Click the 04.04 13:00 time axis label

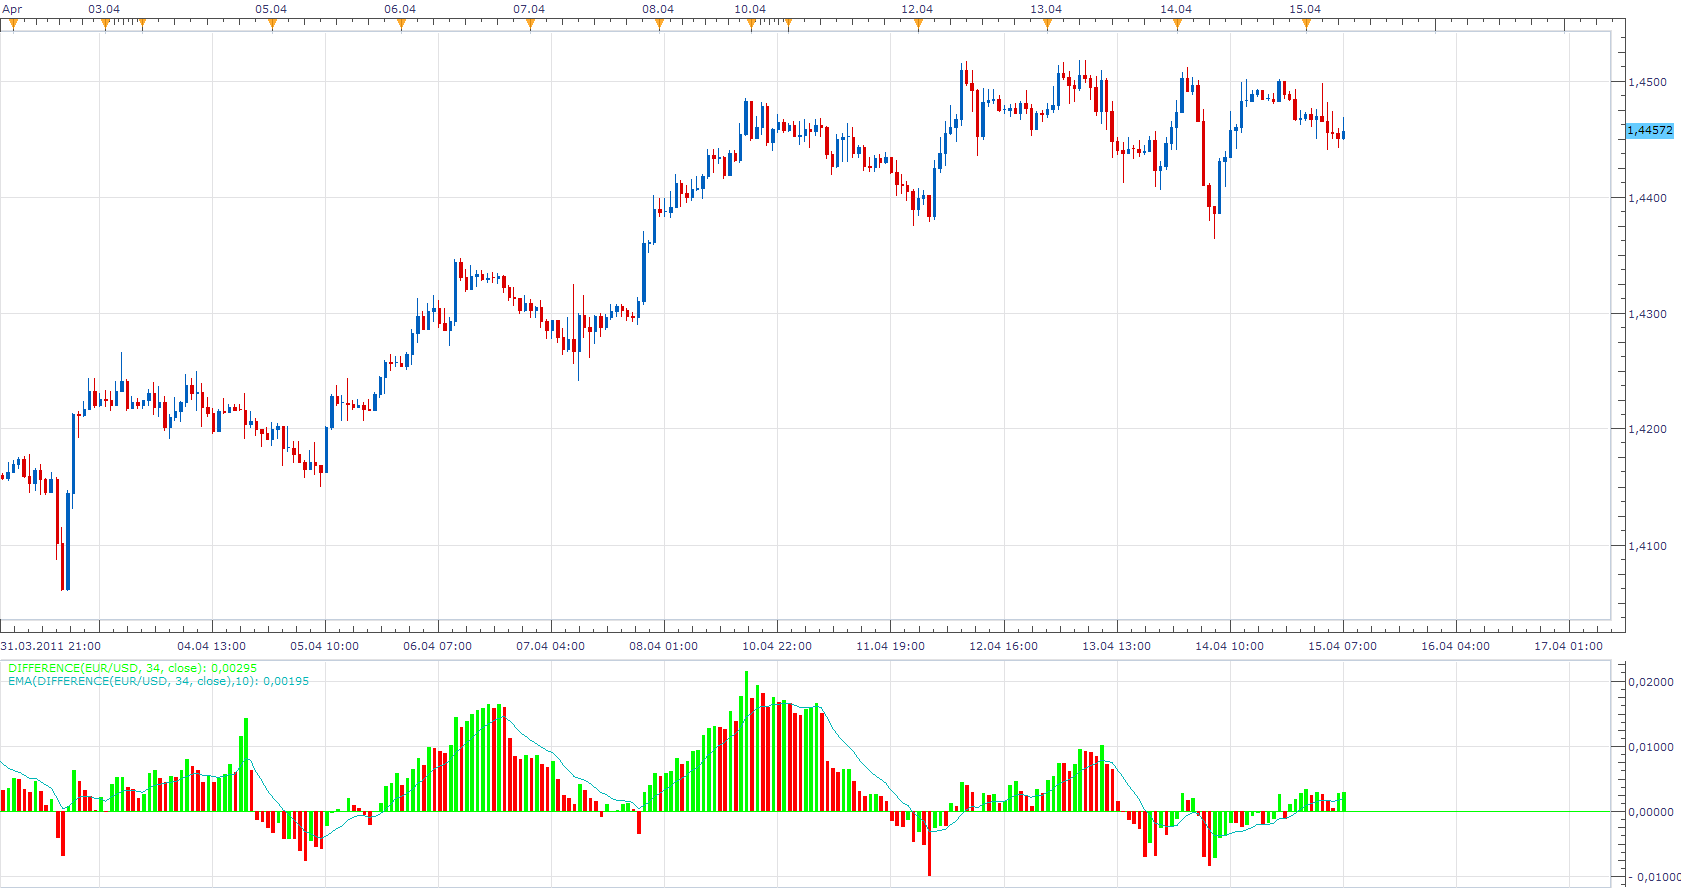pos(212,646)
